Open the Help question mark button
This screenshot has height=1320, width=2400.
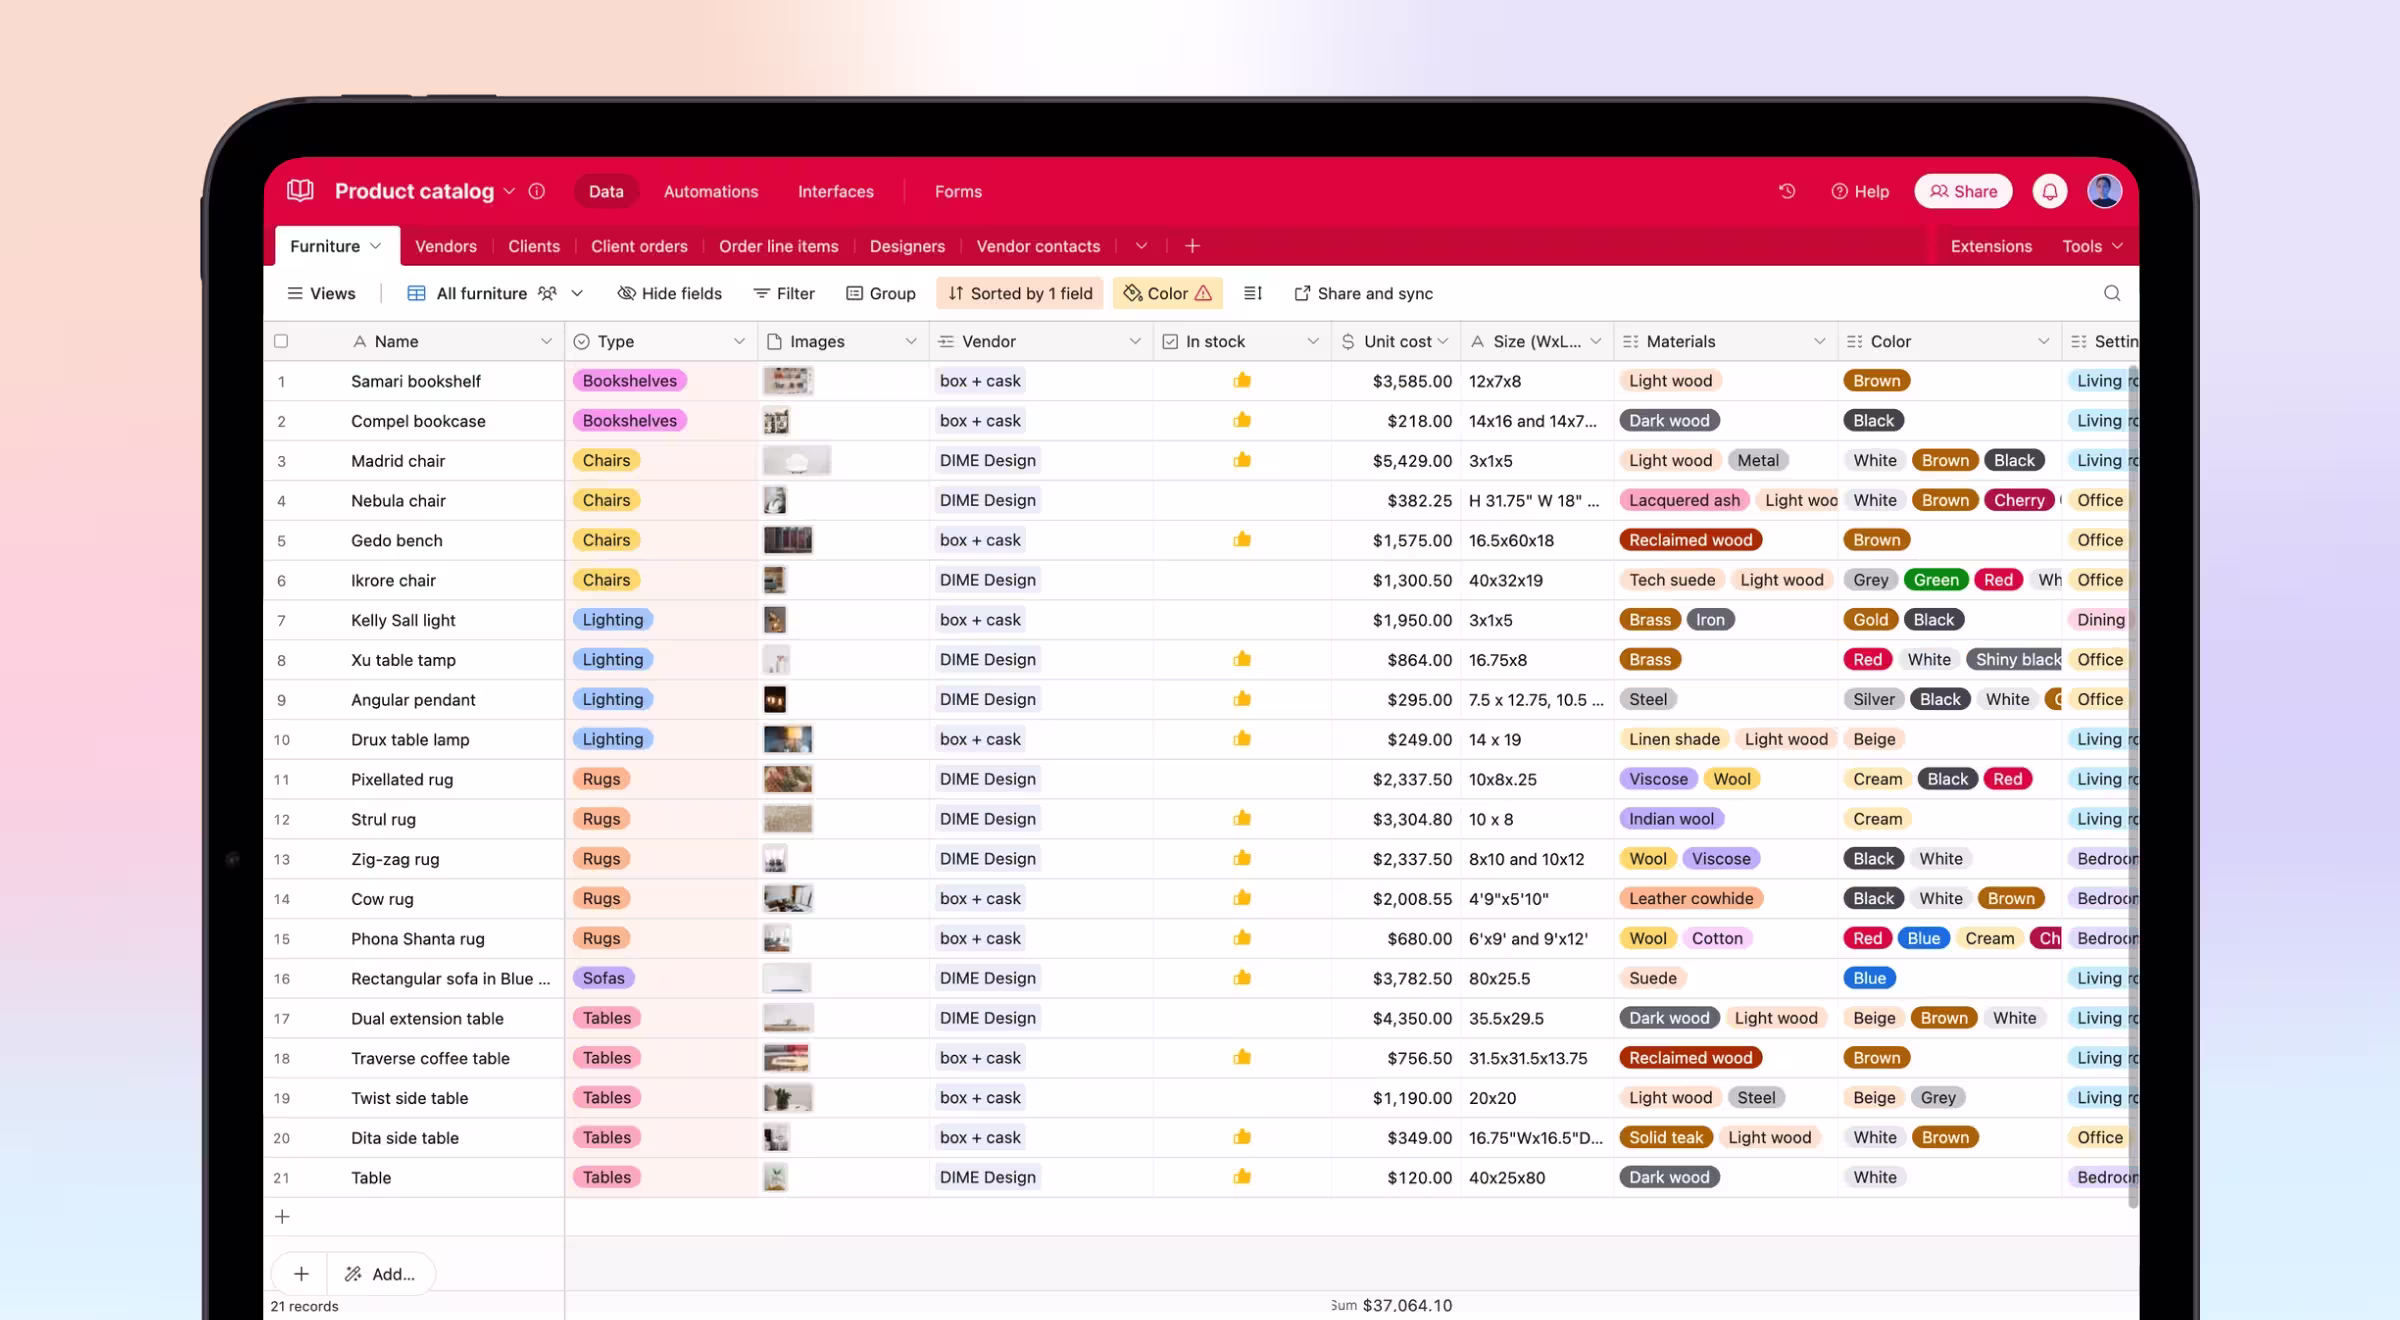[1860, 191]
